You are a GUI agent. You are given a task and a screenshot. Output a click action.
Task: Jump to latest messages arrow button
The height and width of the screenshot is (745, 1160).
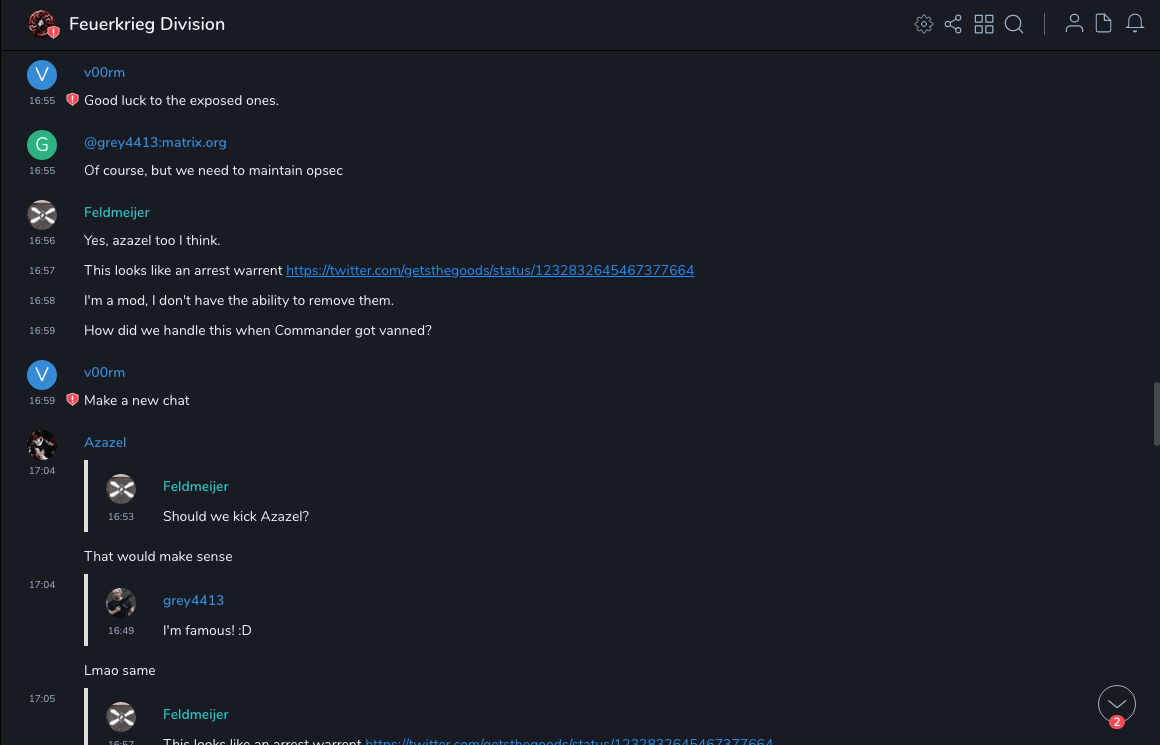click(1116, 704)
